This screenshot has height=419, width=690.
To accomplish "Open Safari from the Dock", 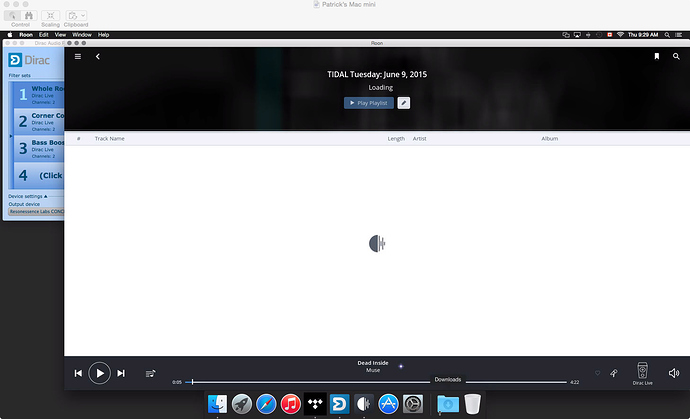I will coord(266,404).
